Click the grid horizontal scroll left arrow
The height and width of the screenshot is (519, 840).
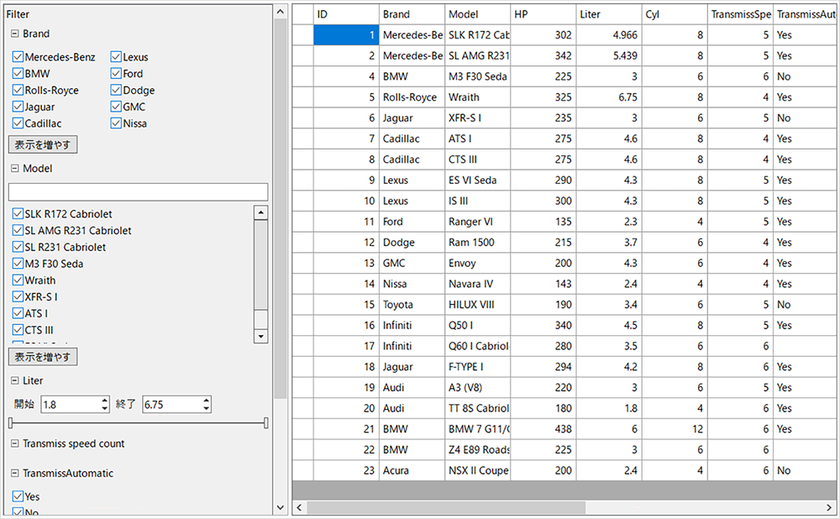click(299, 507)
